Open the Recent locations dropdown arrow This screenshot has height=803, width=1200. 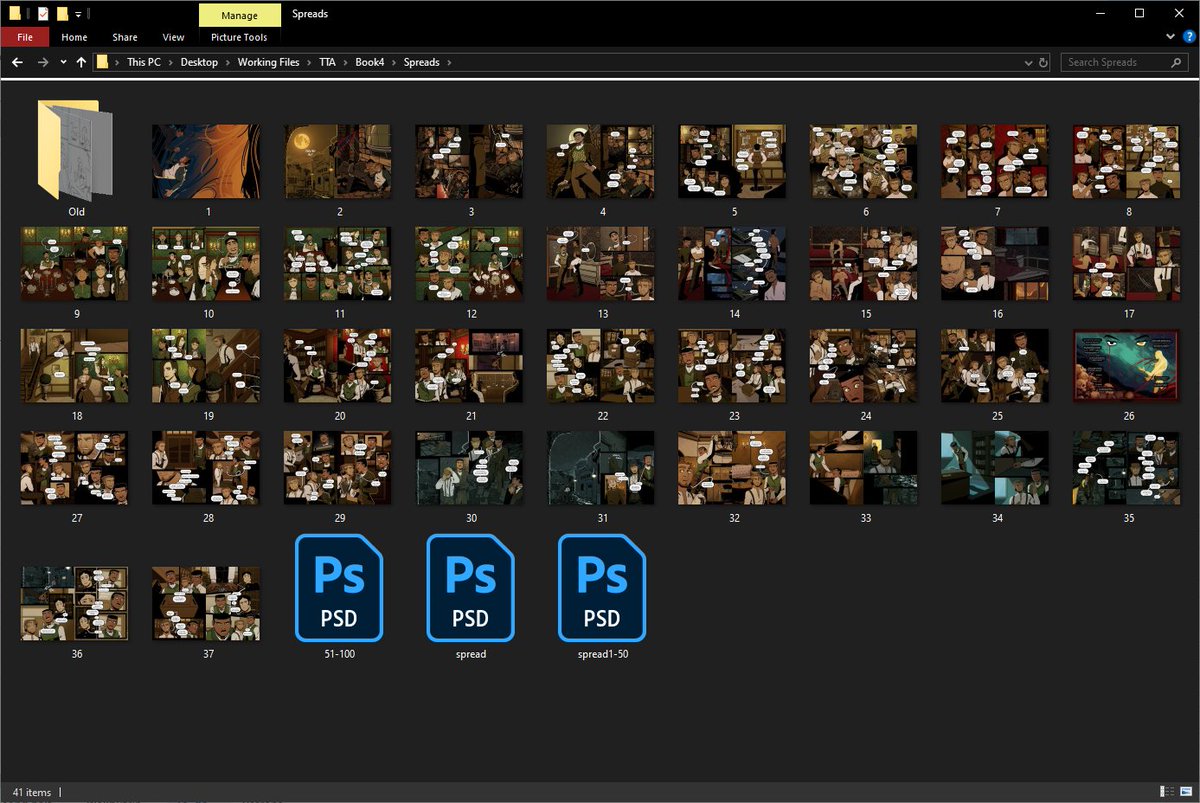click(63, 62)
